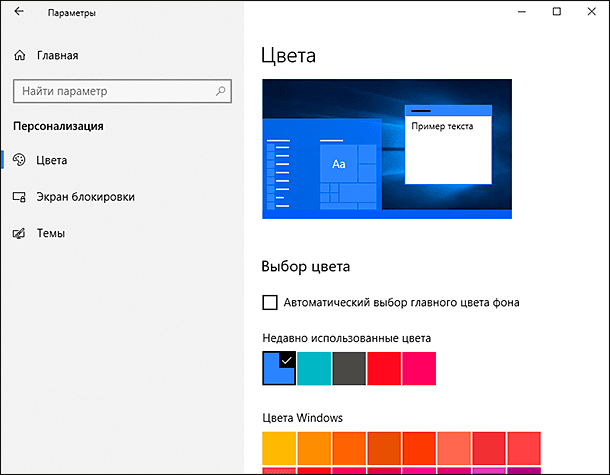Image resolution: width=610 pixels, height=475 pixels.
Task: Enable Автоматический выбор главного цвета фона checkbox
Action: coord(270,302)
